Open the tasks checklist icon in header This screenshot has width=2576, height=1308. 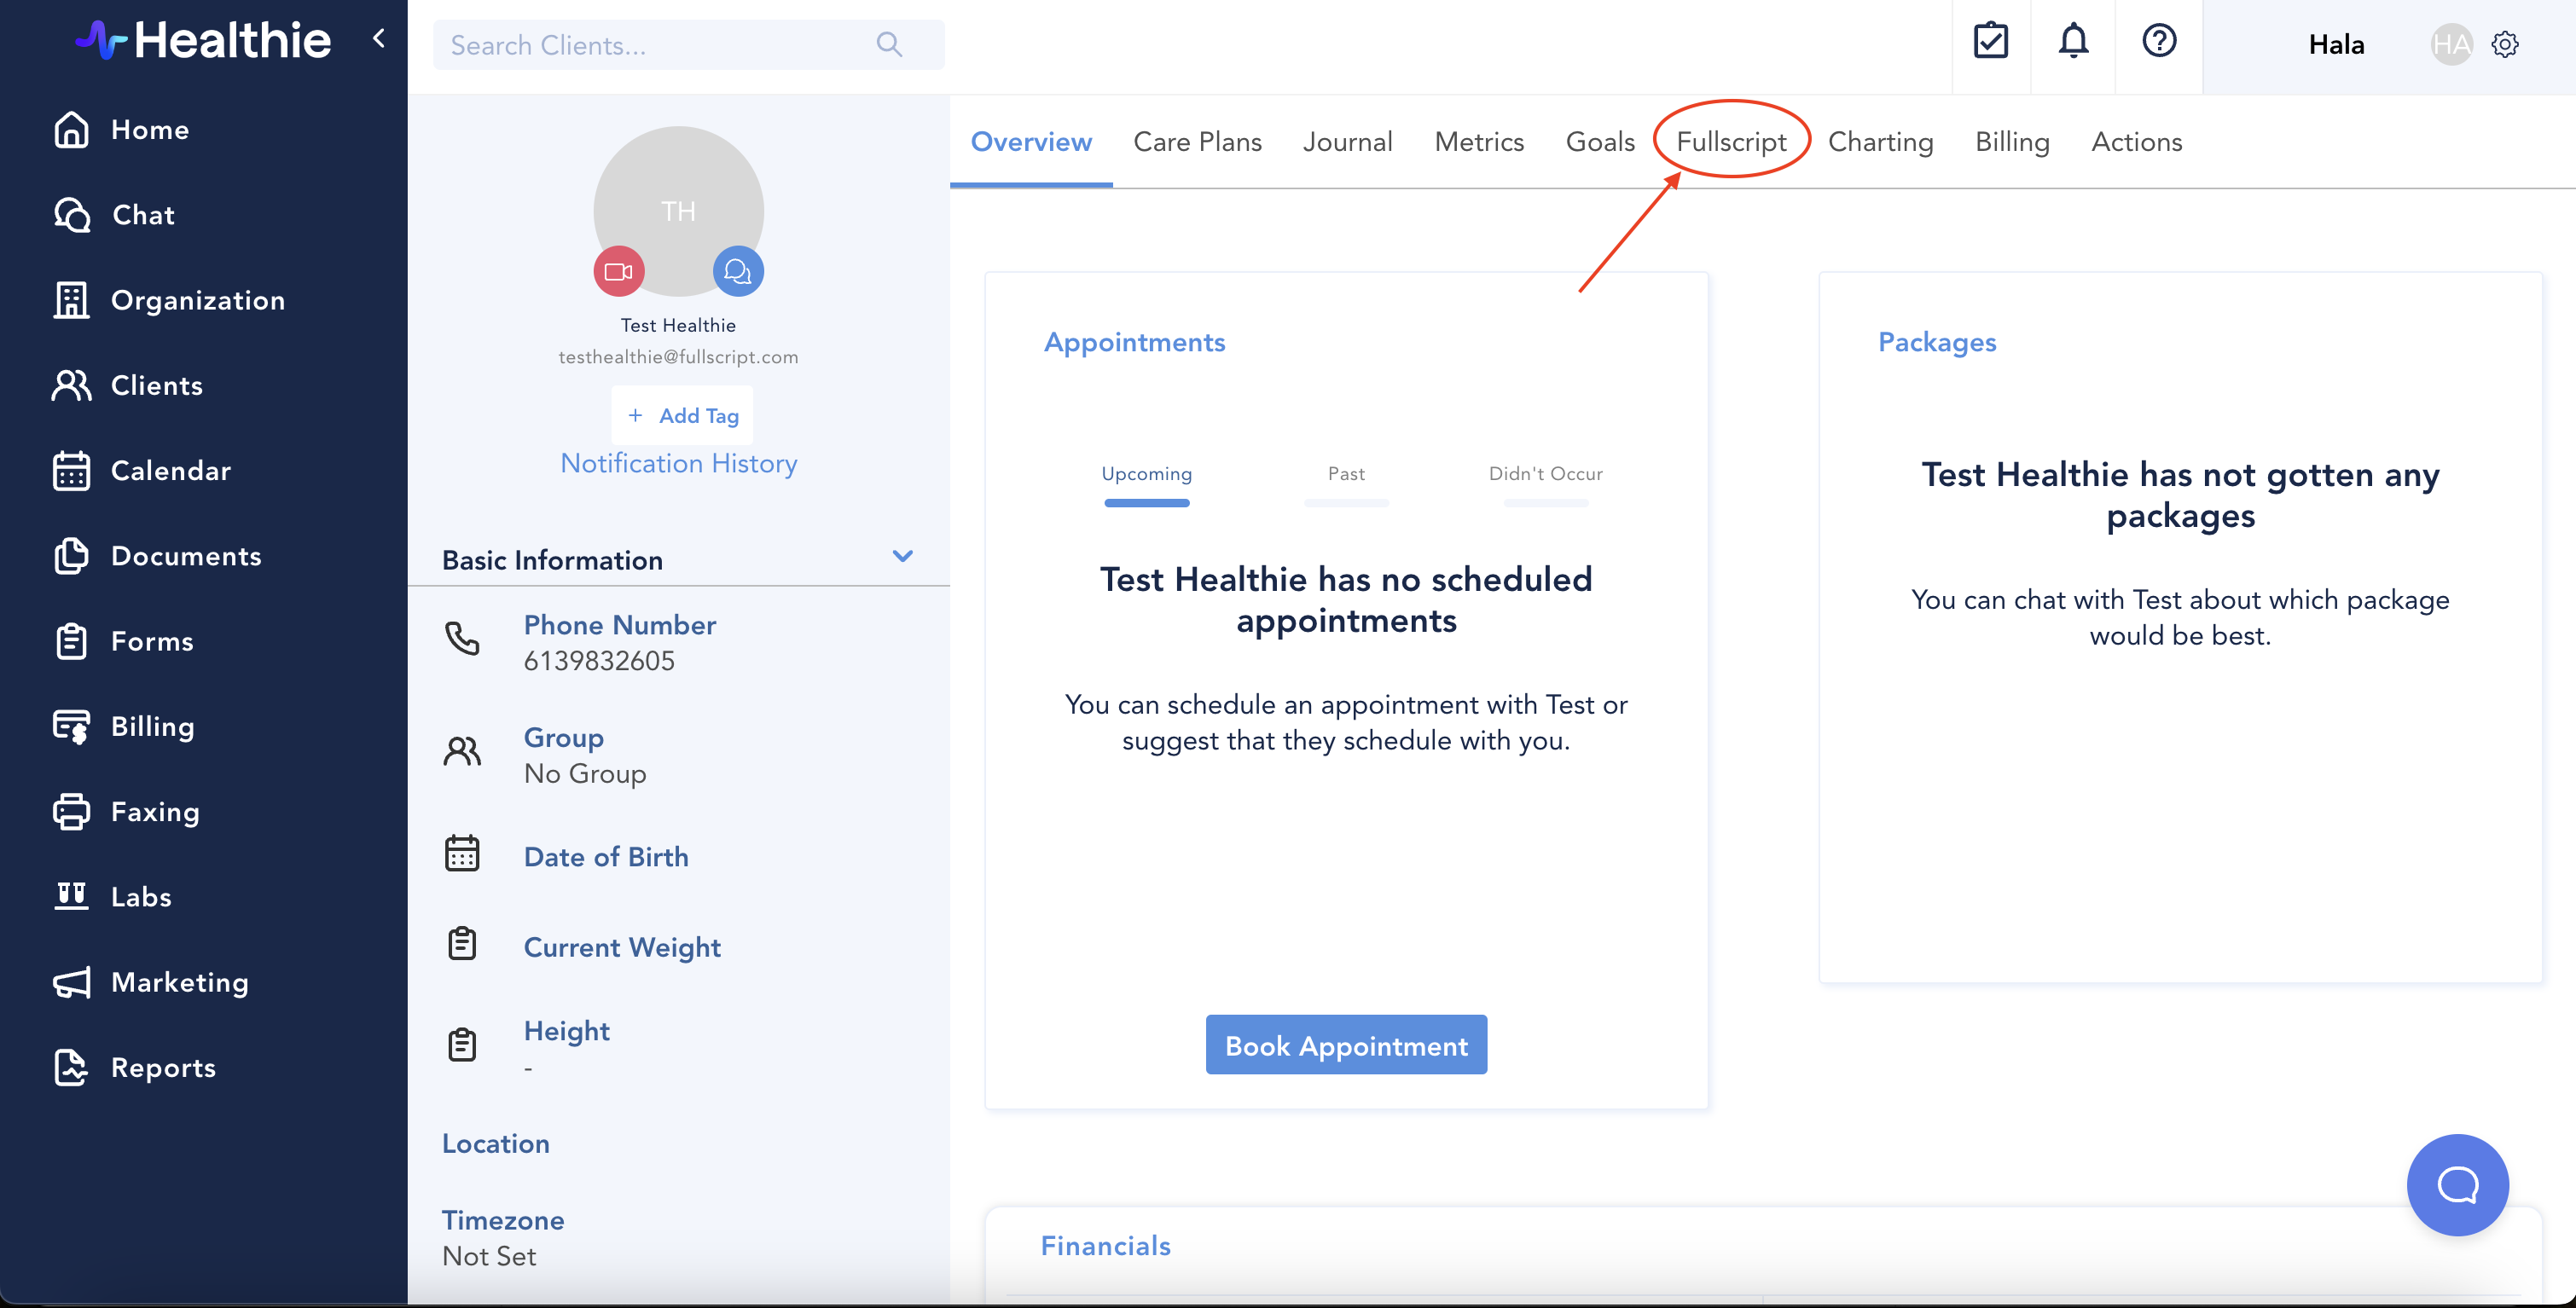(x=1990, y=42)
